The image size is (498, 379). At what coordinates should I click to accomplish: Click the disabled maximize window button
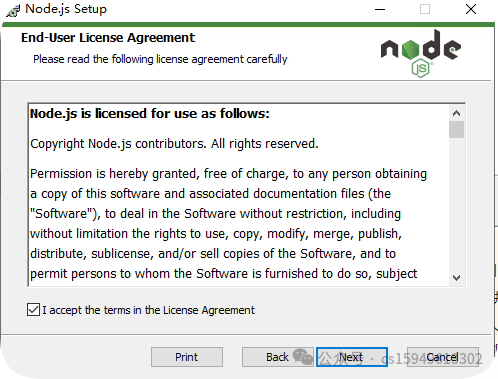click(425, 9)
